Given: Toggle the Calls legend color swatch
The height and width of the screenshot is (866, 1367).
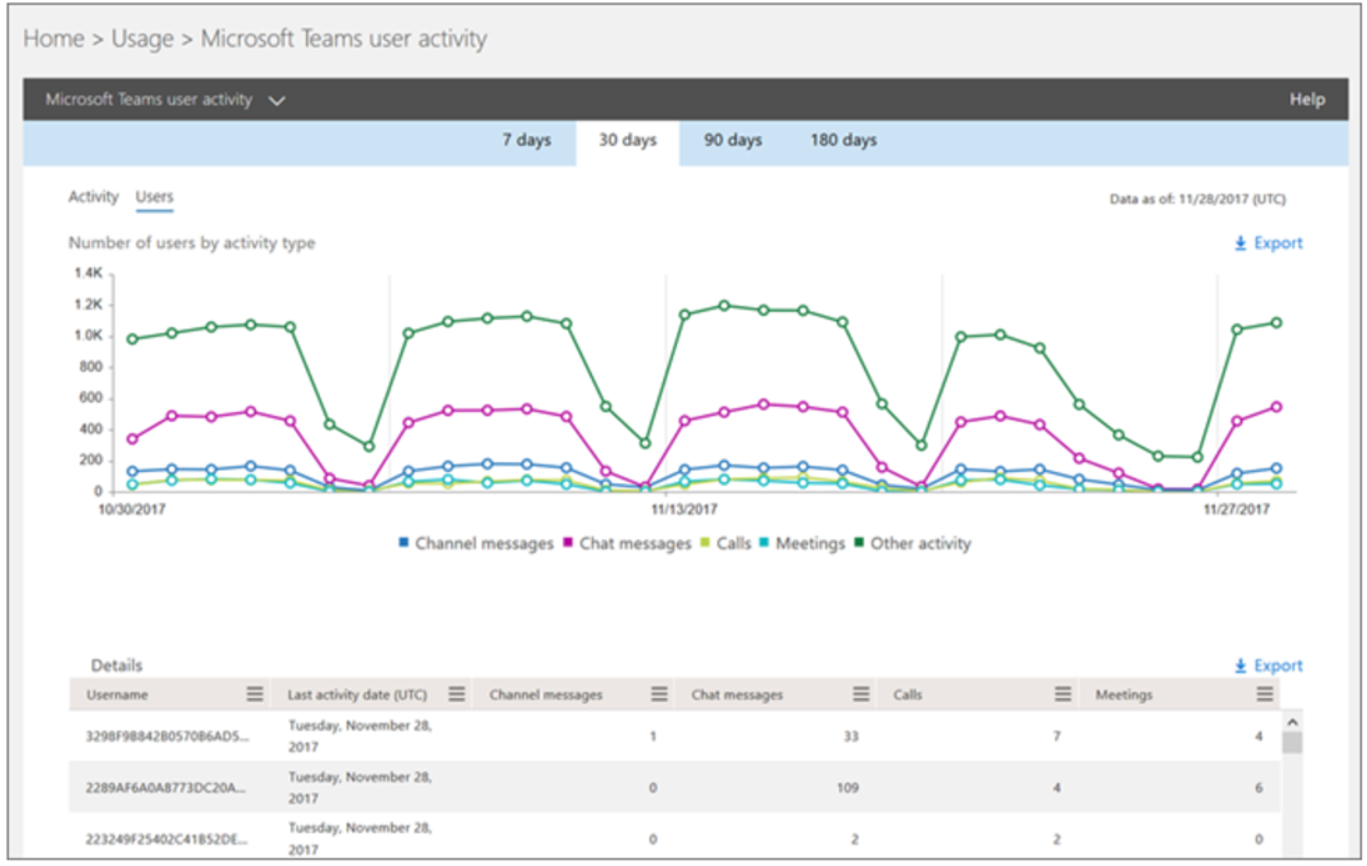Looking at the screenshot, I should [706, 543].
